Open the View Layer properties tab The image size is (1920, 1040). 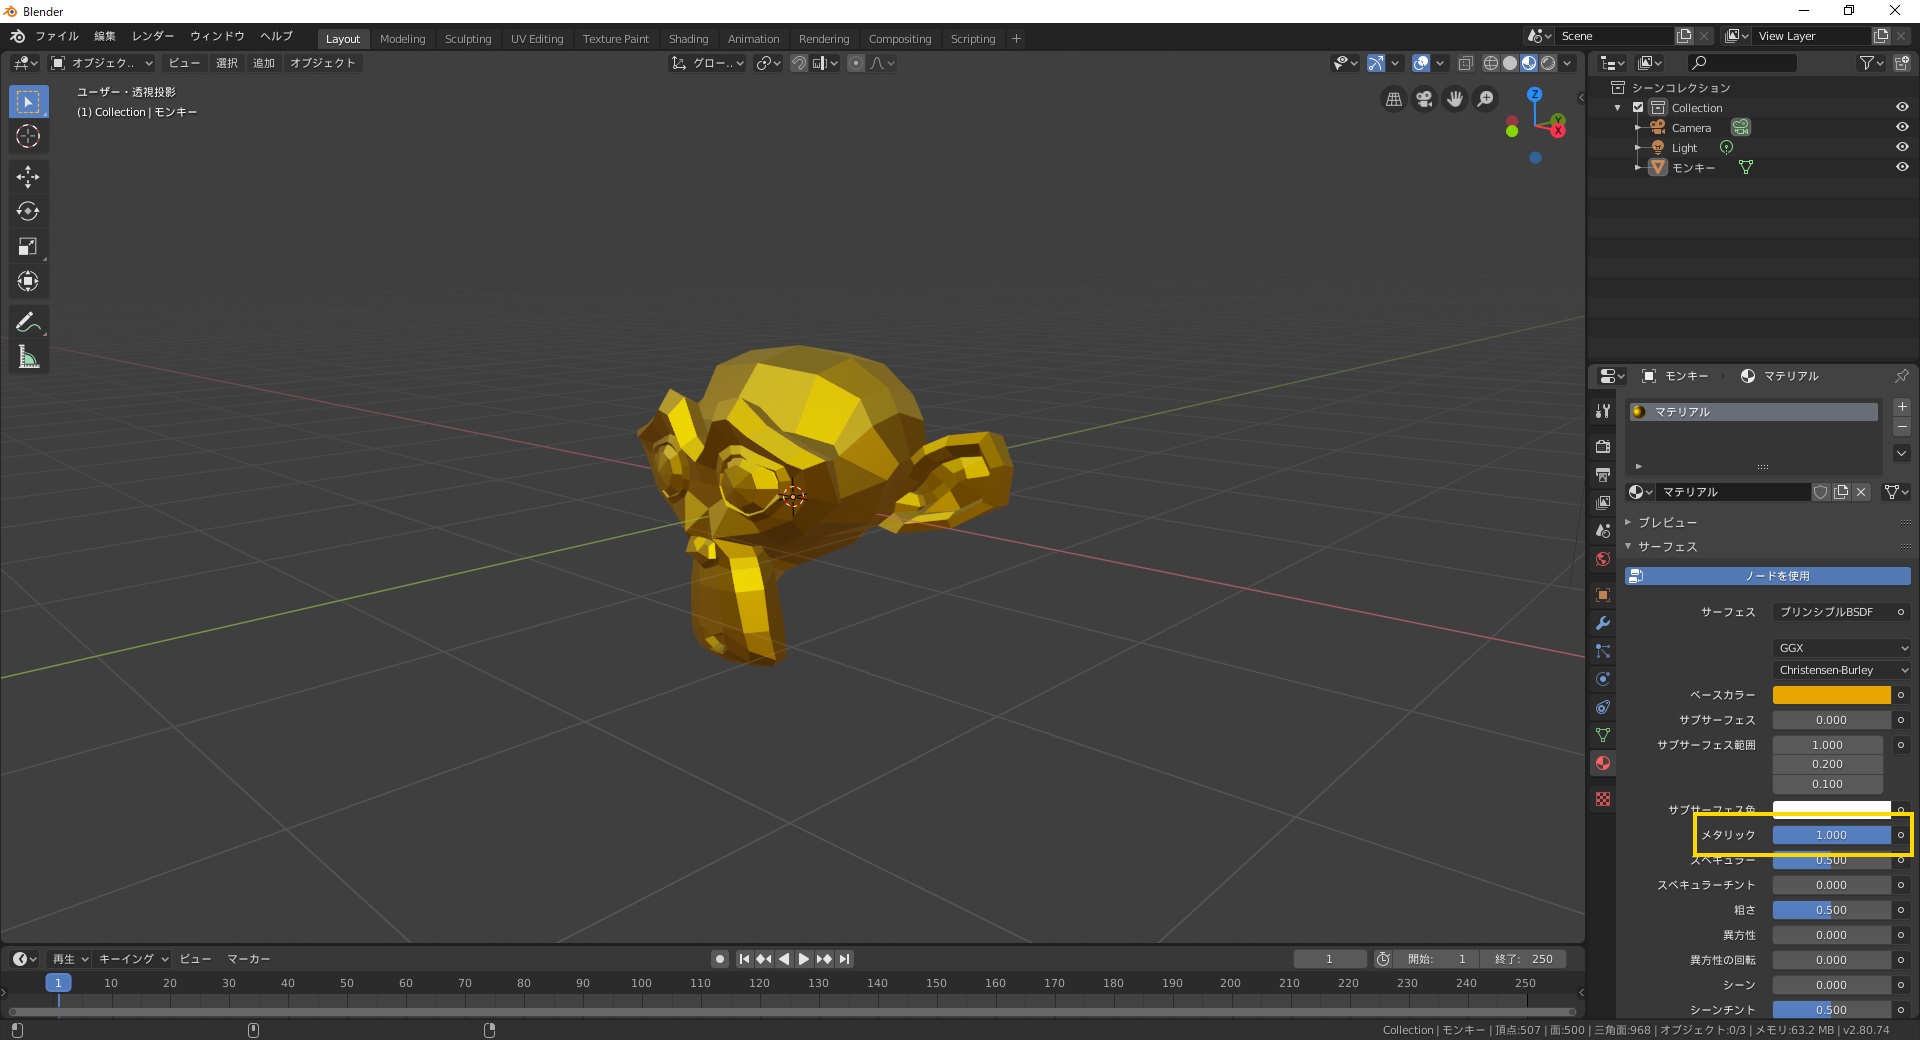[x=1603, y=502]
